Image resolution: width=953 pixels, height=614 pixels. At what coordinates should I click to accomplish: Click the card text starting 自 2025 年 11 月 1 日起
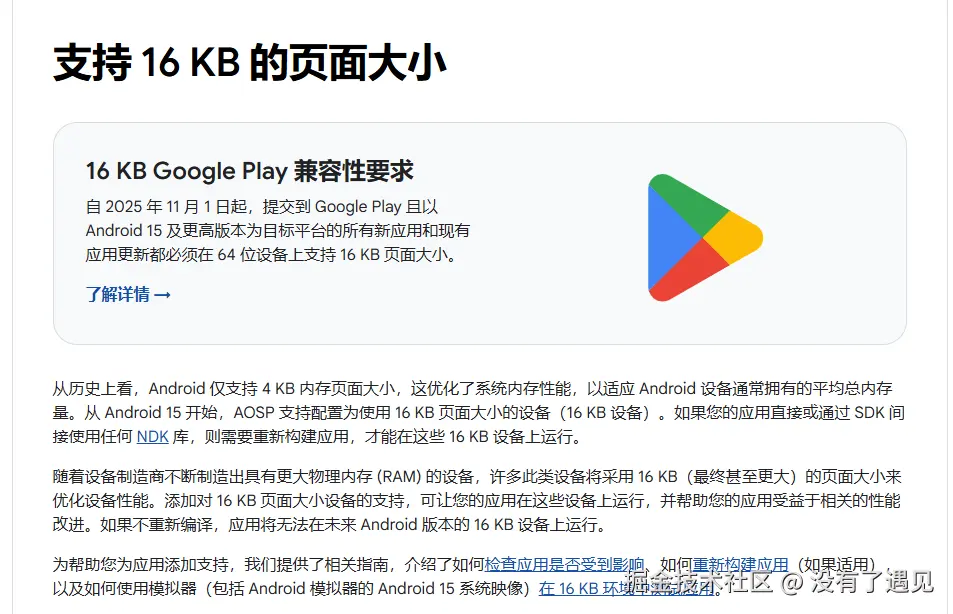coord(278,230)
